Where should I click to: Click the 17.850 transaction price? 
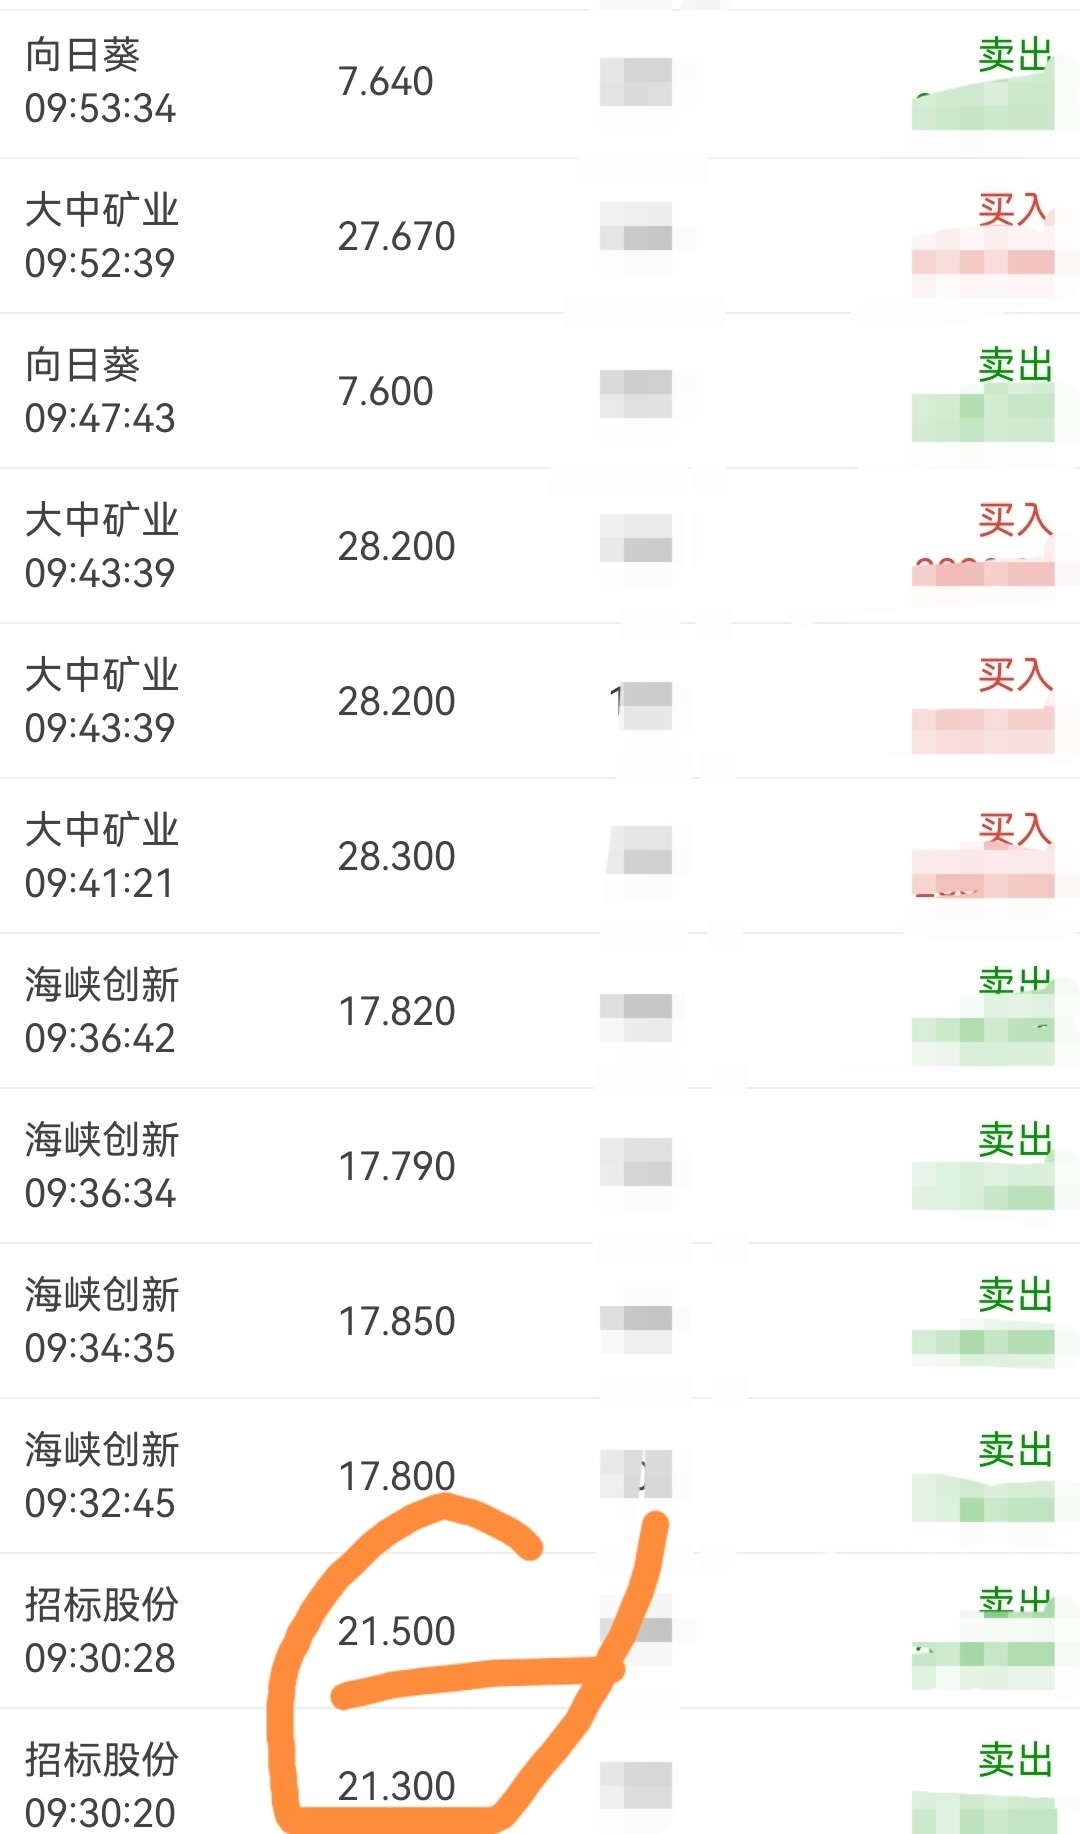tap(396, 1322)
